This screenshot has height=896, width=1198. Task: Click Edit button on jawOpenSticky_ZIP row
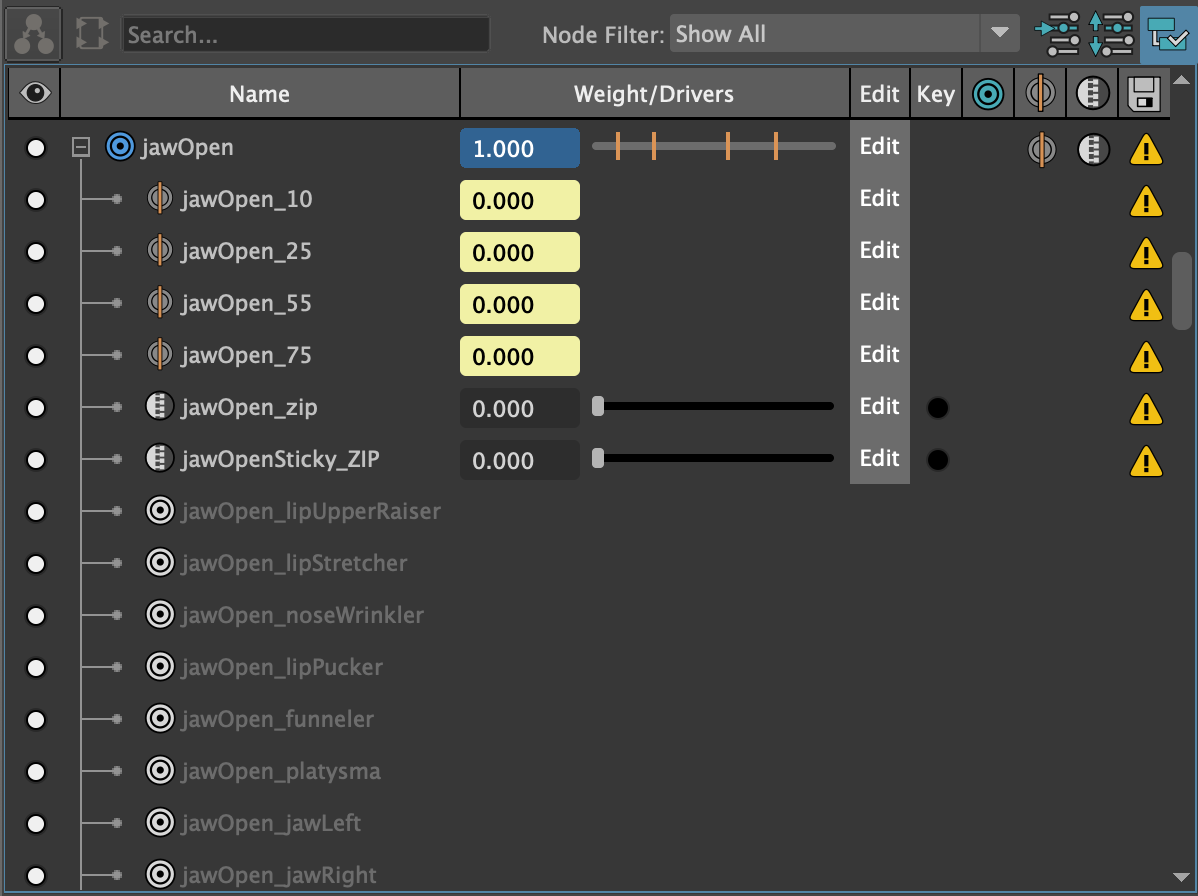click(x=879, y=458)
